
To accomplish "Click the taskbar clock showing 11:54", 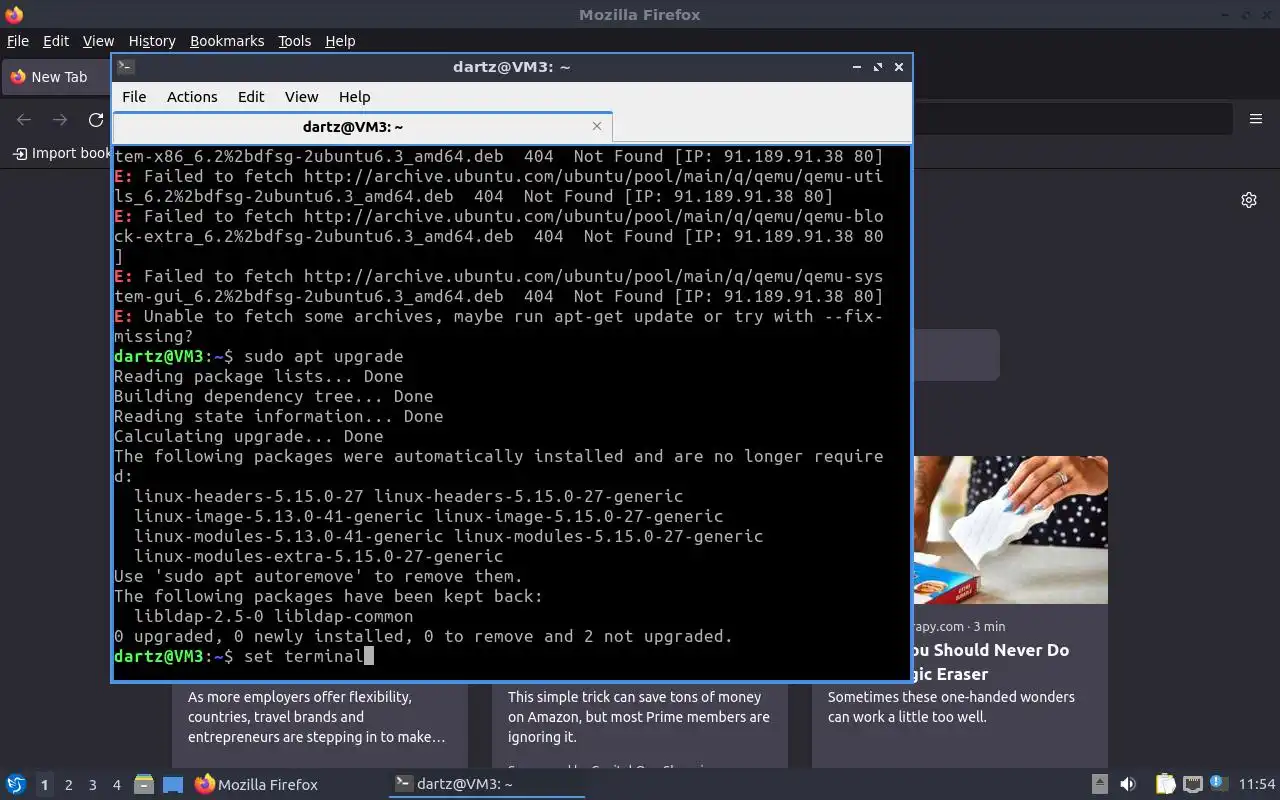I will (x=1257, y=785).
